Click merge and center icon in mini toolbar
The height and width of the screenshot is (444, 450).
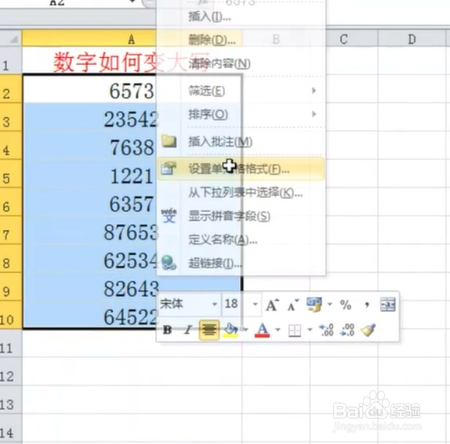click(x=388, y=305)
